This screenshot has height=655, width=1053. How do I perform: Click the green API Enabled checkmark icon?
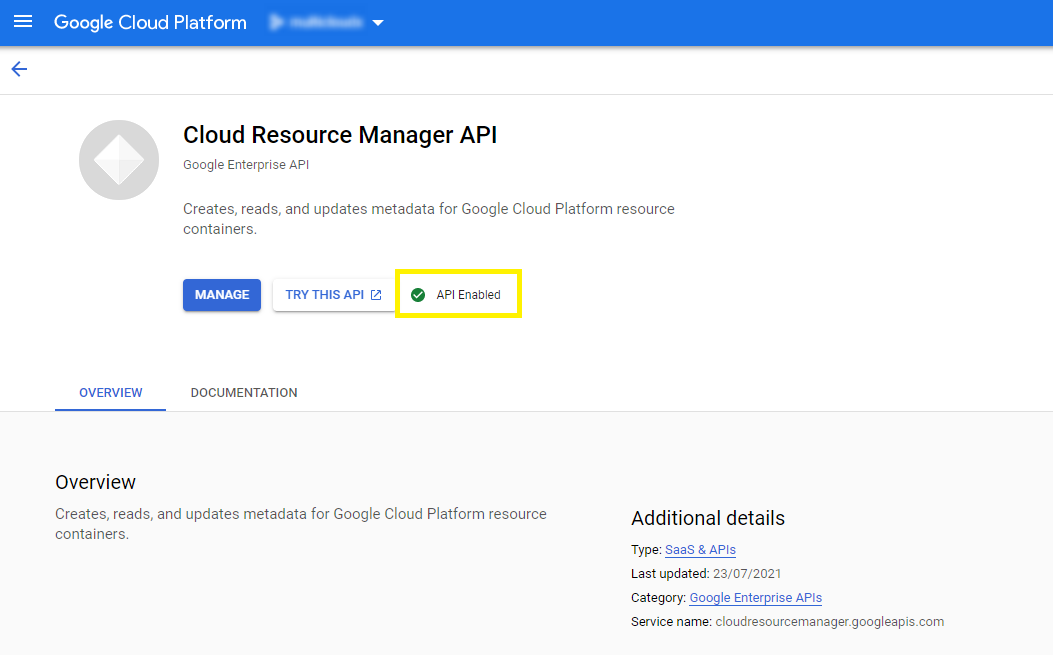click(x=418, y=295)
